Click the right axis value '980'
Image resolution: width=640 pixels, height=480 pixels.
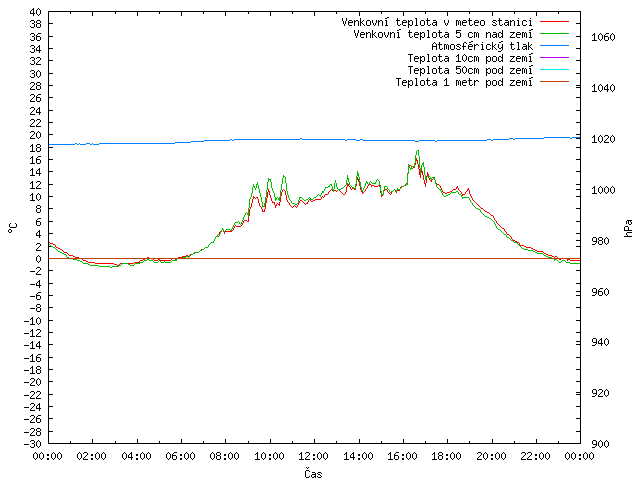600,241
